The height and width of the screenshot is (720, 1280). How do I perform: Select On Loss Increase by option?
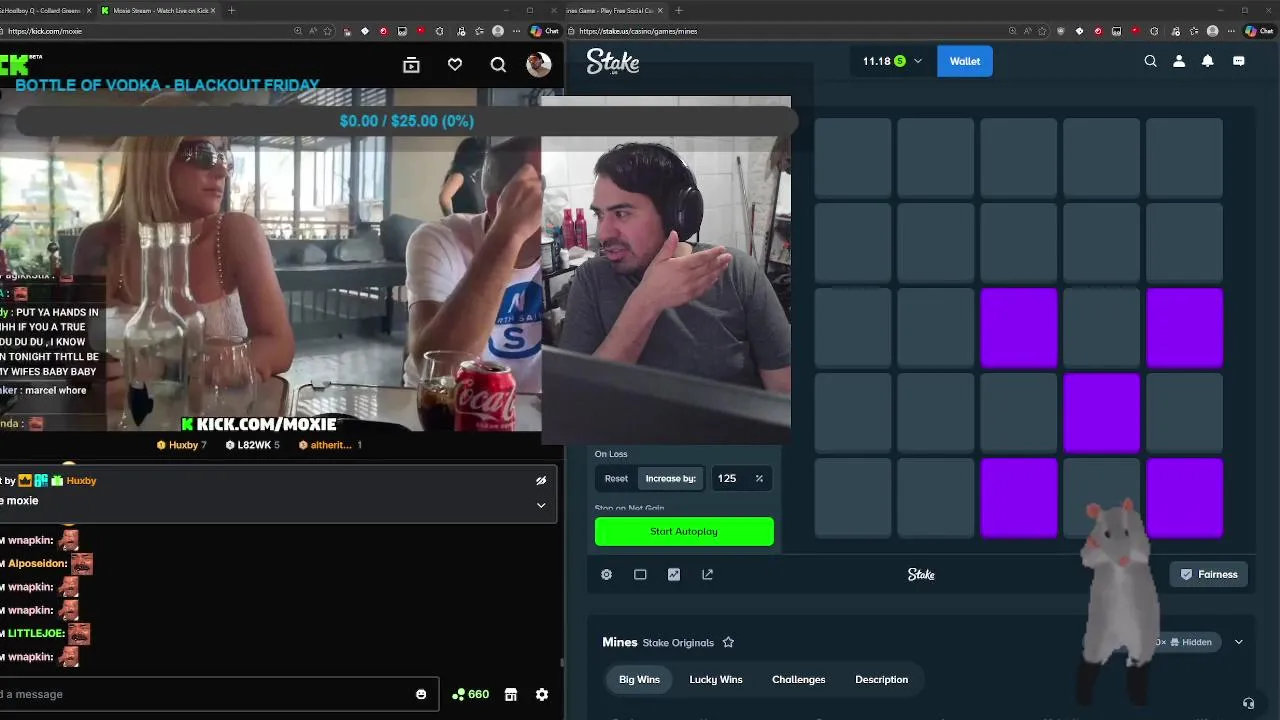pyautogui.click(x=670, y=478)
